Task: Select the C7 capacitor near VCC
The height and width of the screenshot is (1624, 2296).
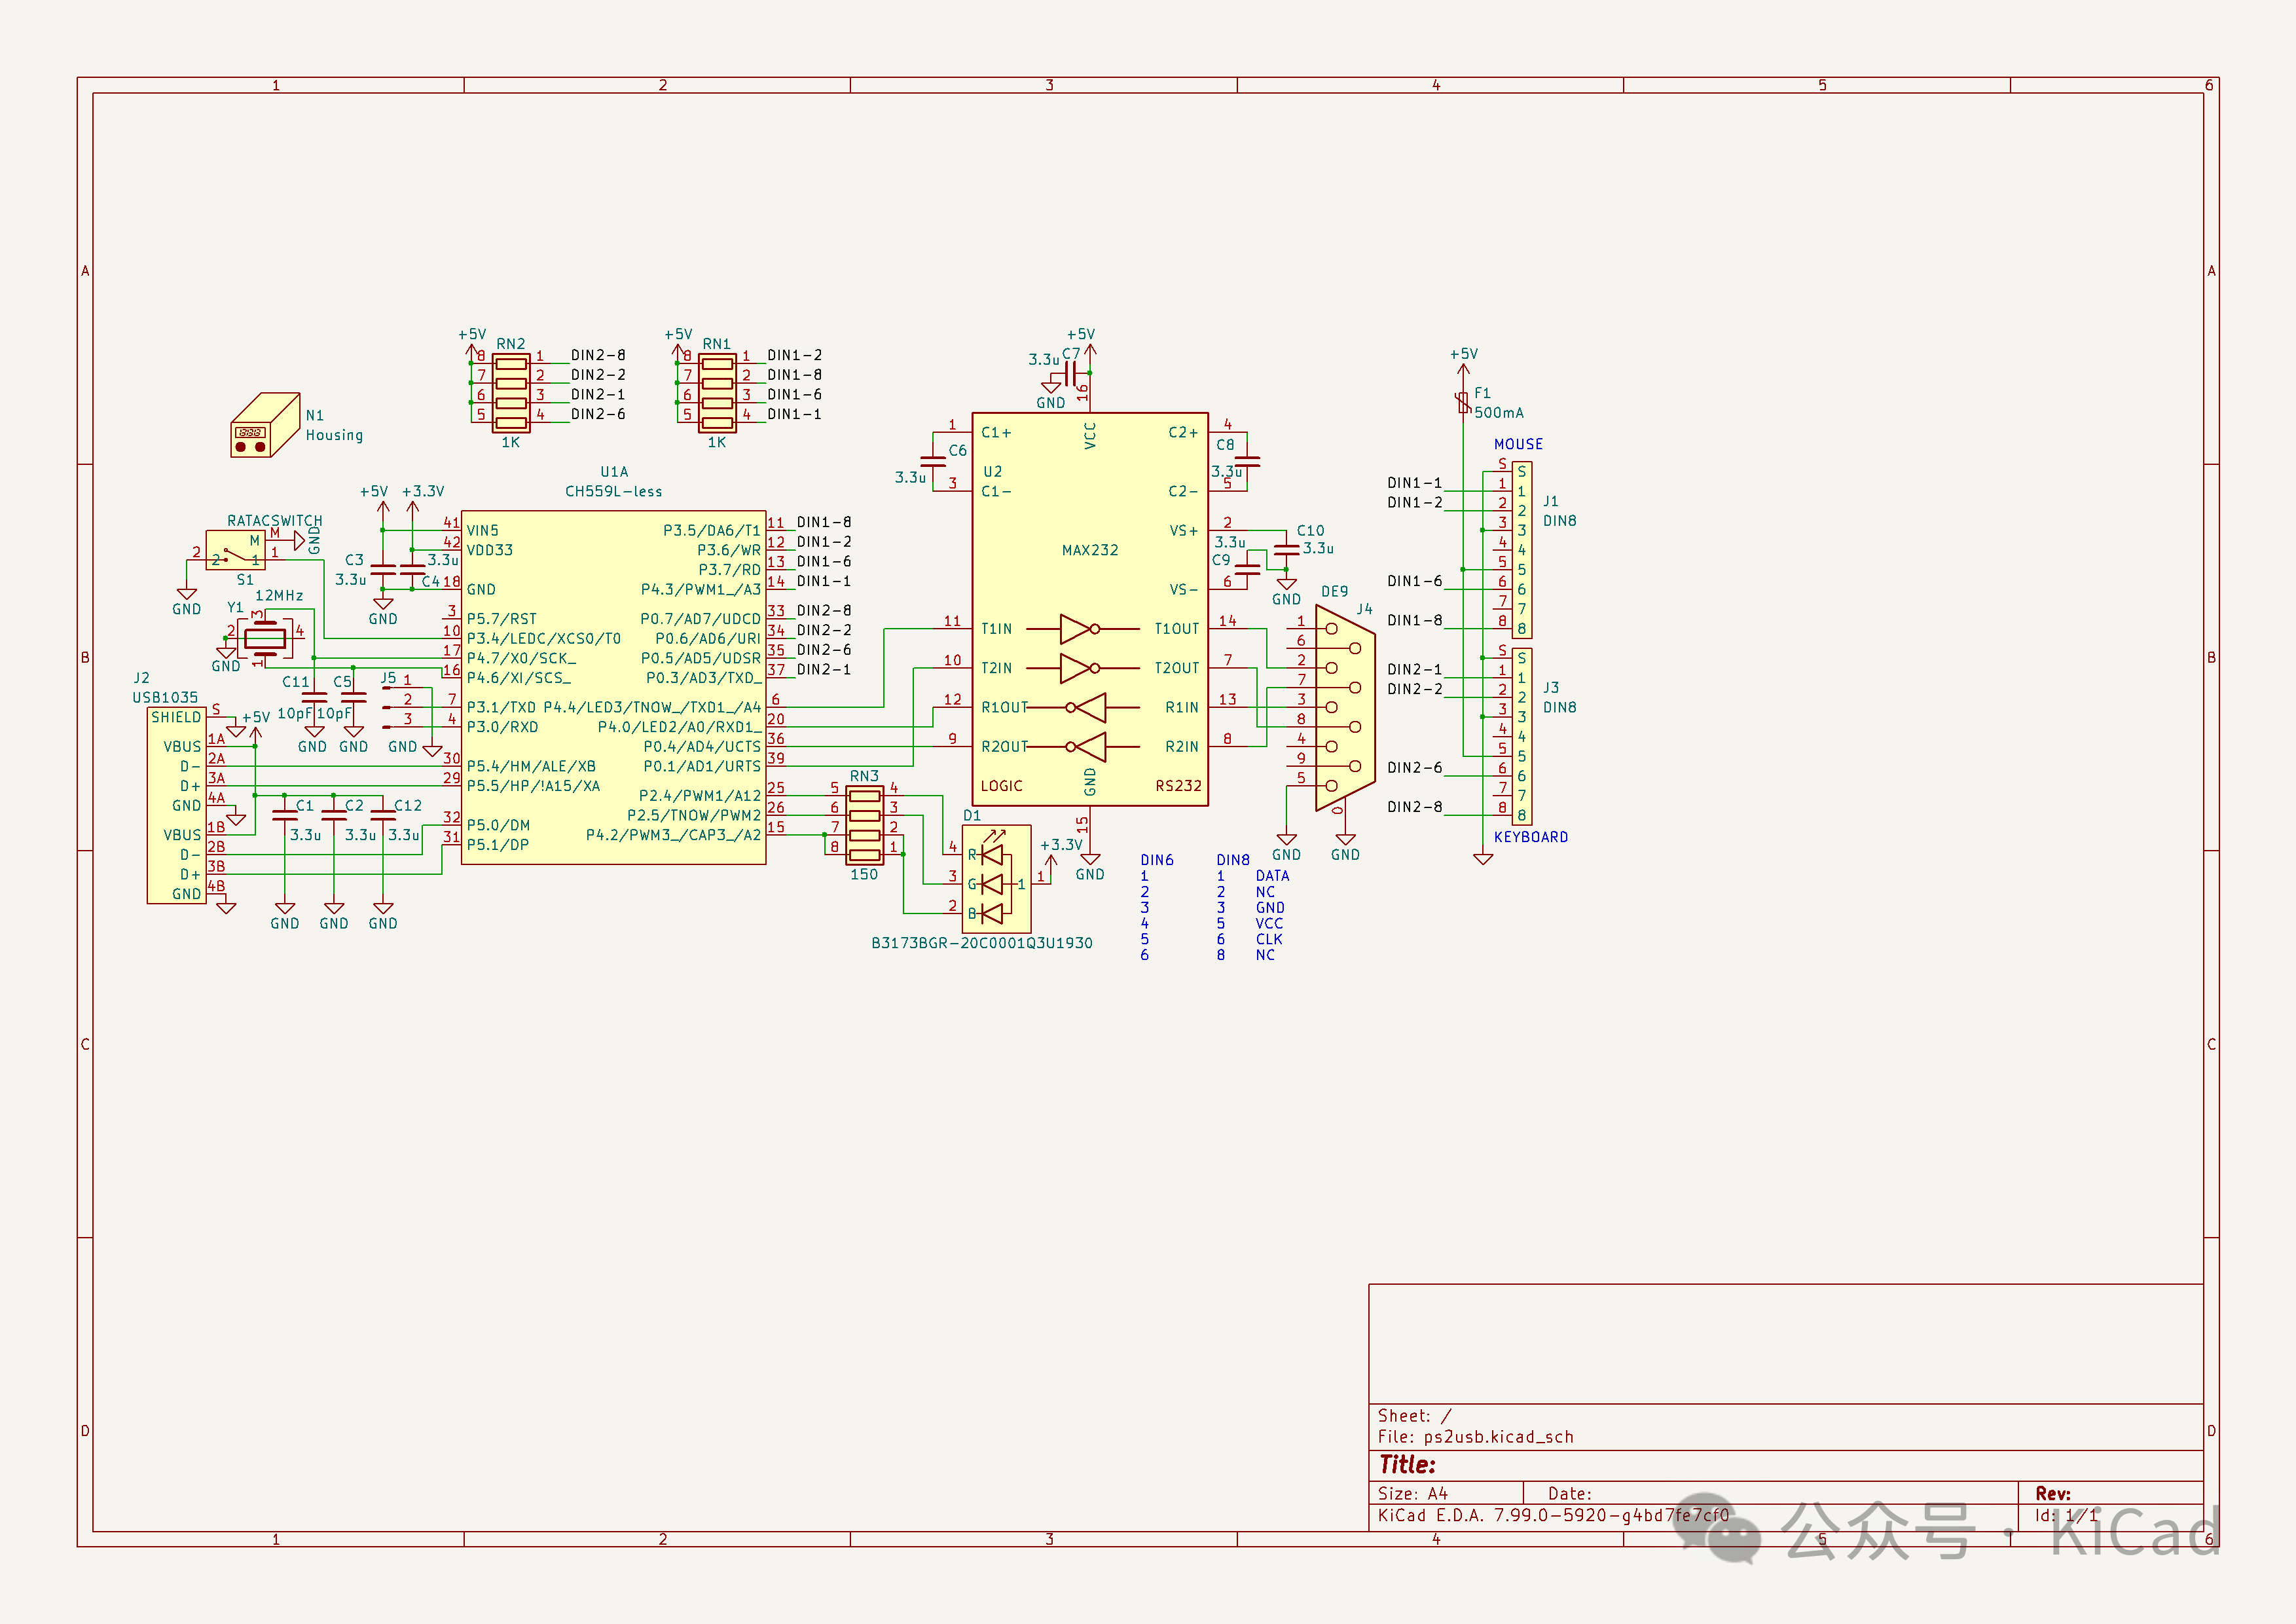Action: click(1071, 374)
